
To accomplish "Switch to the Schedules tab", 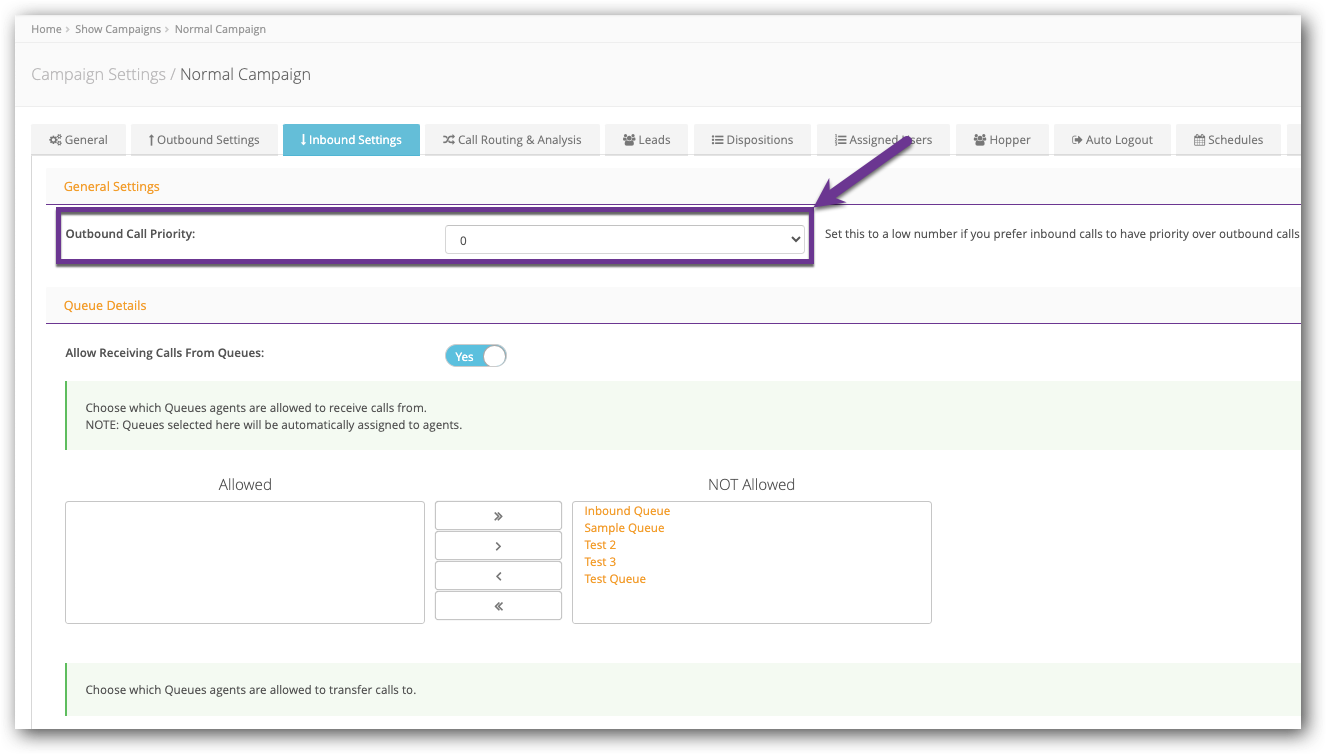I will (x=1228, y=139).
